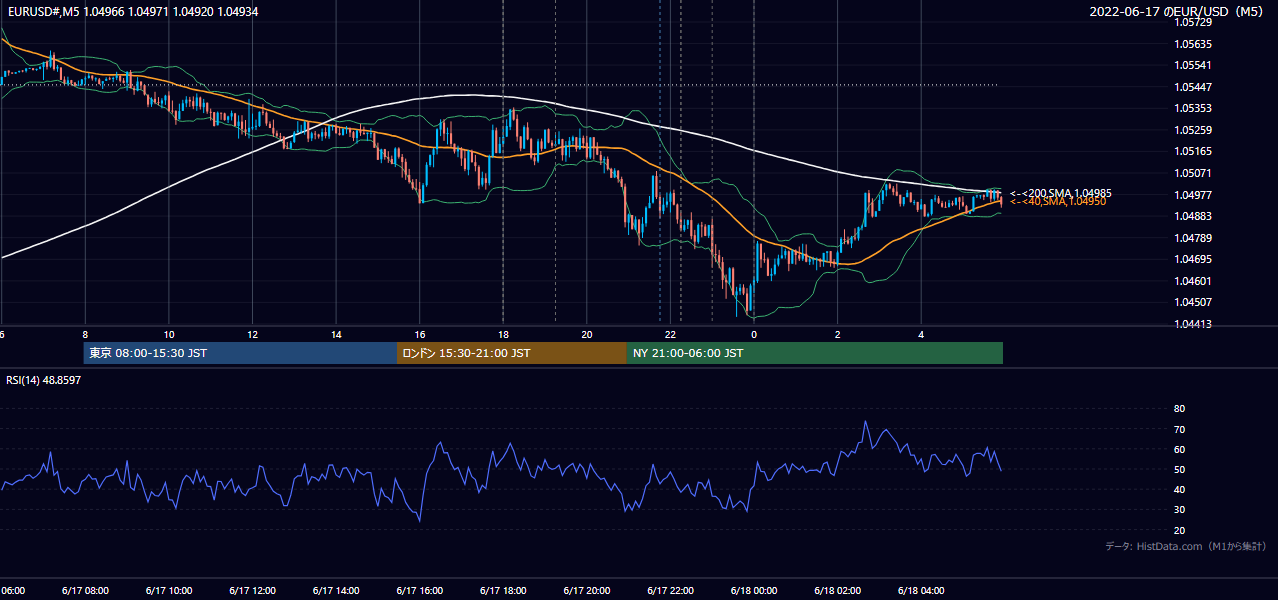Click the 6/17 16:00 bottom time label
The image size is (1278, 600).
pyautogui.click(x=419, y=590)
